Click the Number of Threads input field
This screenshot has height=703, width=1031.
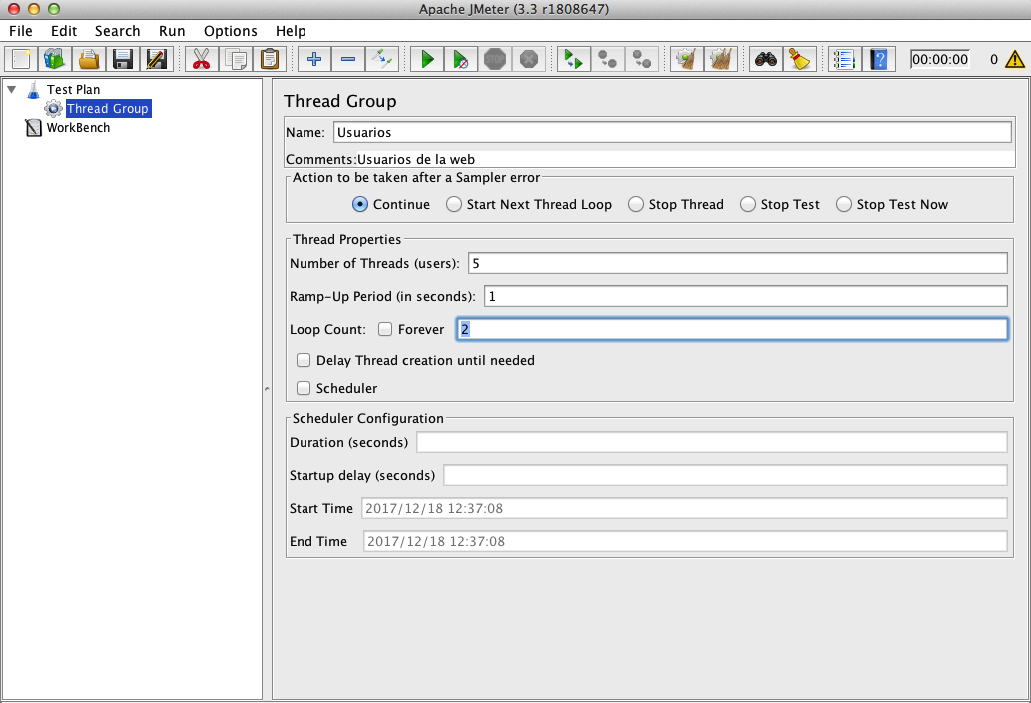click(x=737, y=263)
